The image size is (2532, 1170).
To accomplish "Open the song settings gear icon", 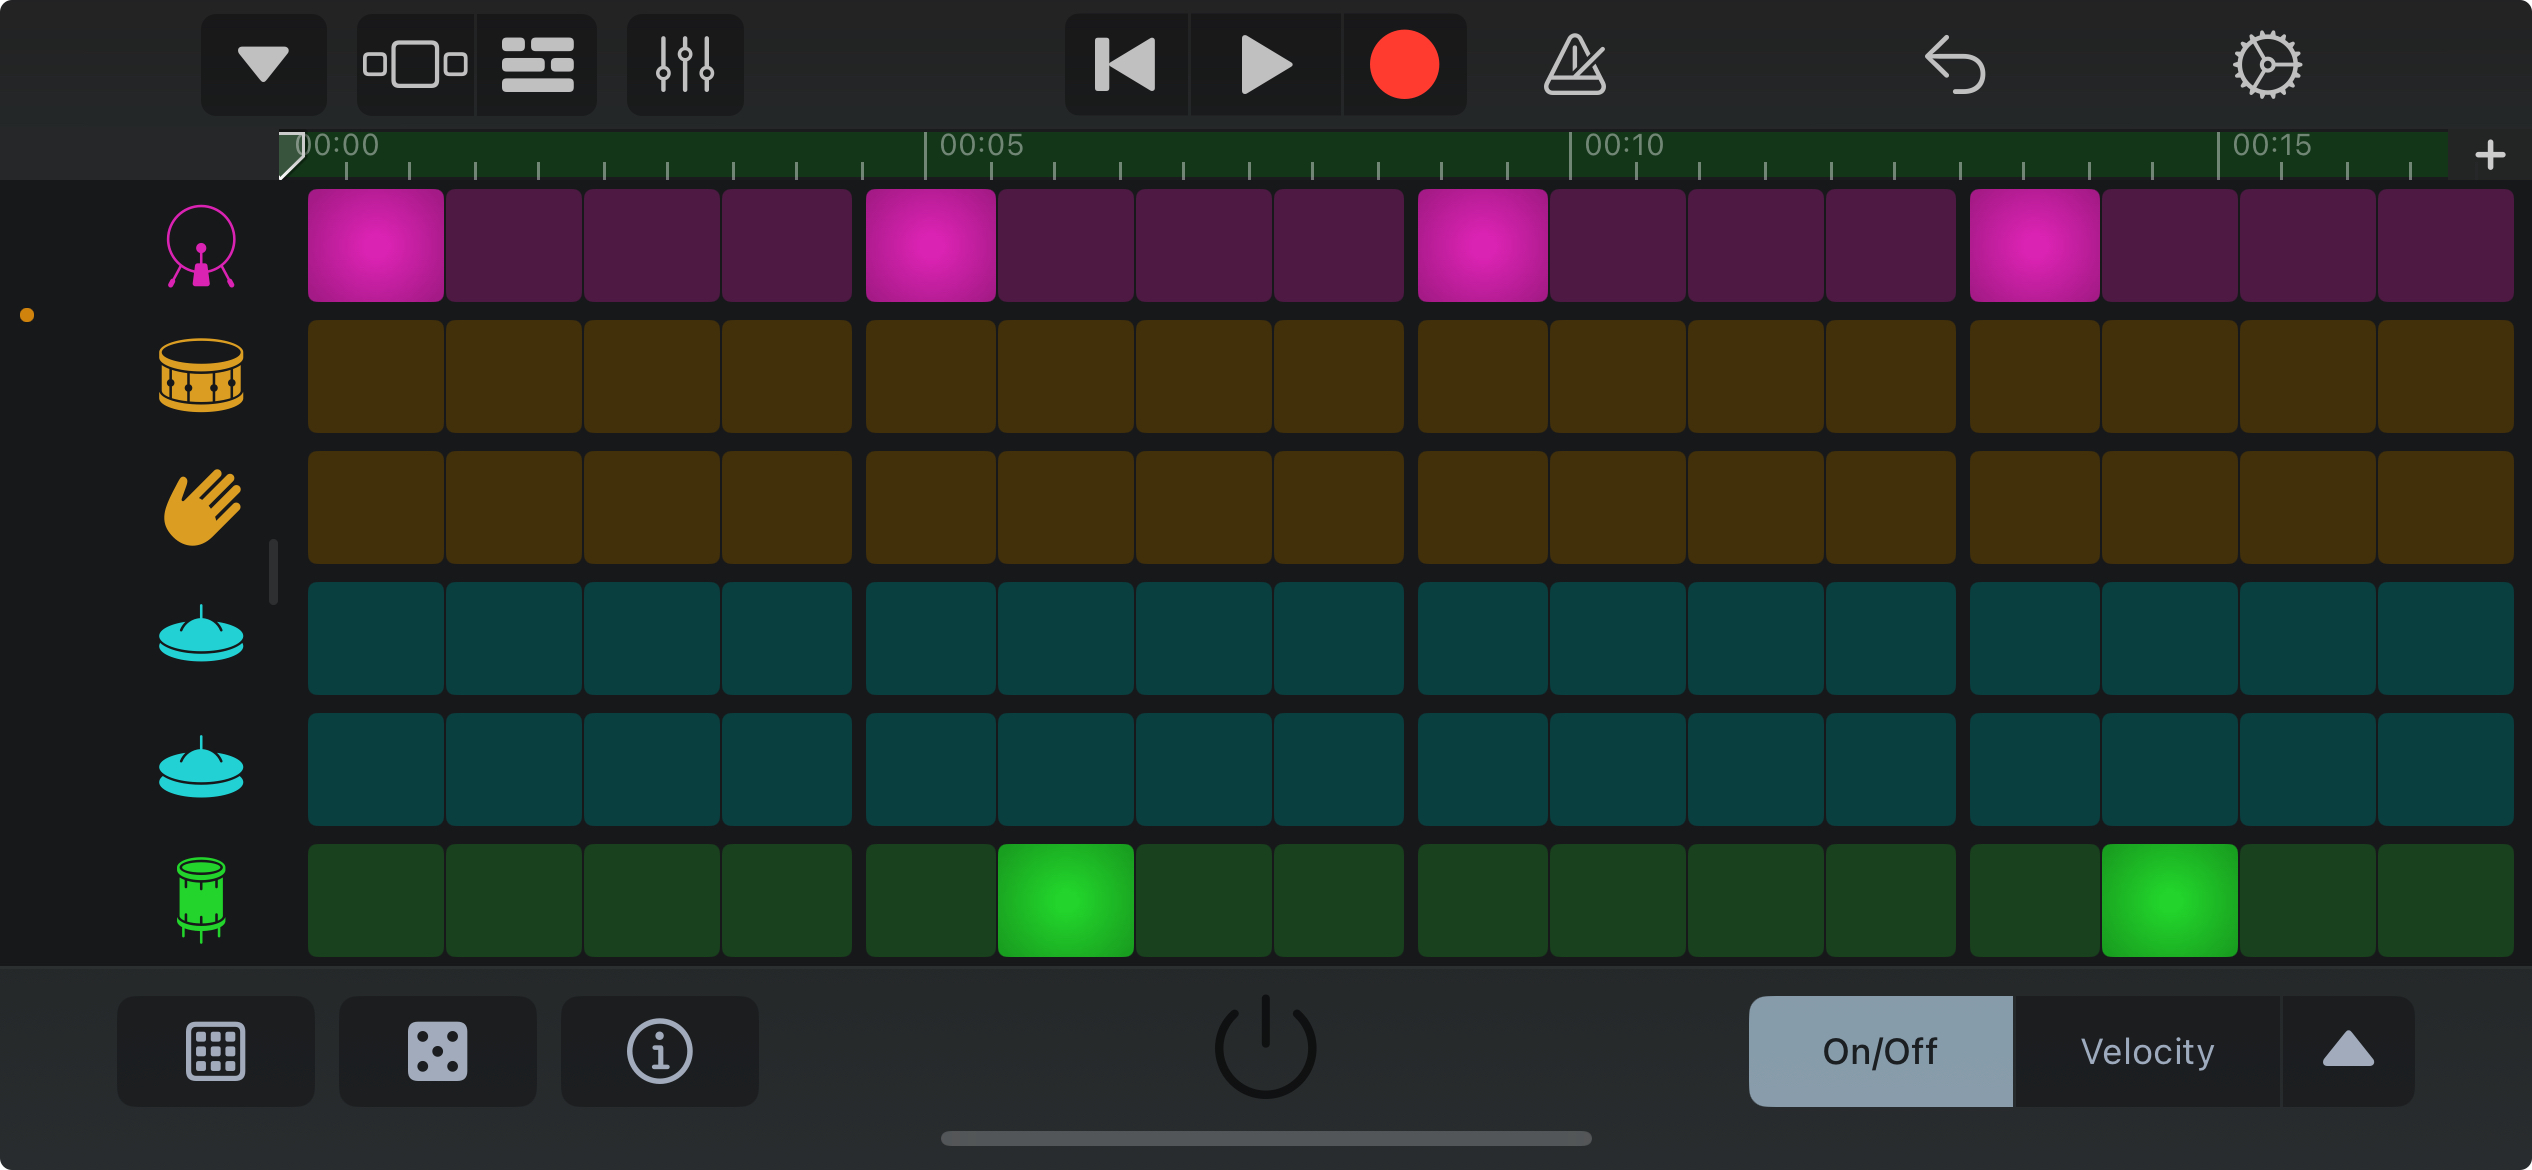I will (2267, 65).
